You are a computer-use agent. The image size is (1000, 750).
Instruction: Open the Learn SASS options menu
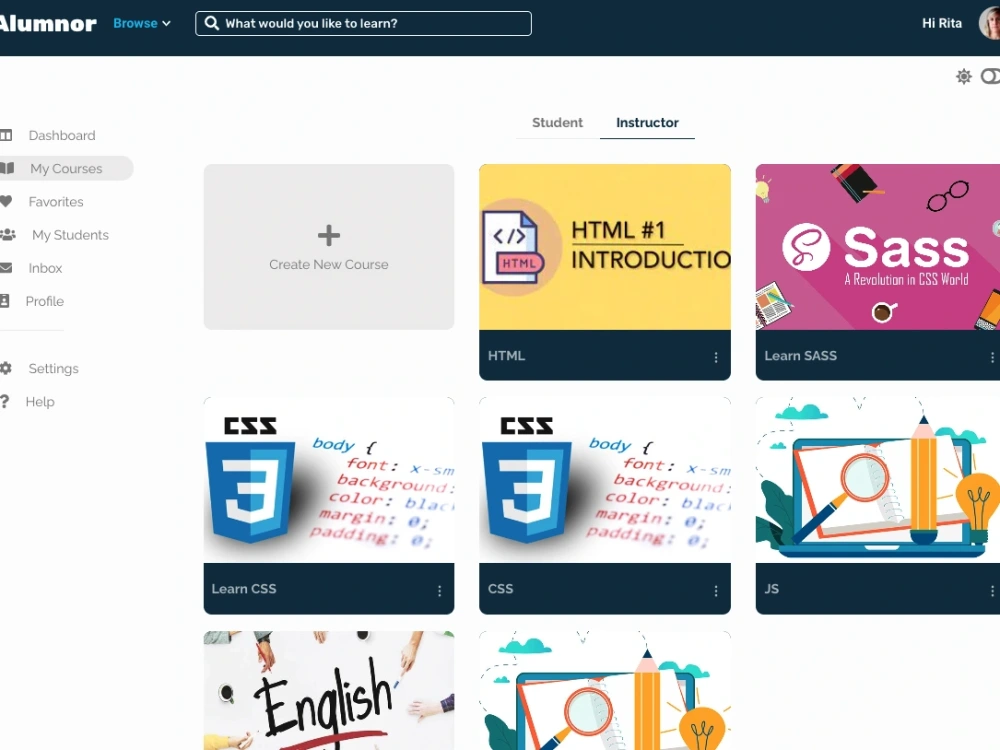(x=992, y=357)
